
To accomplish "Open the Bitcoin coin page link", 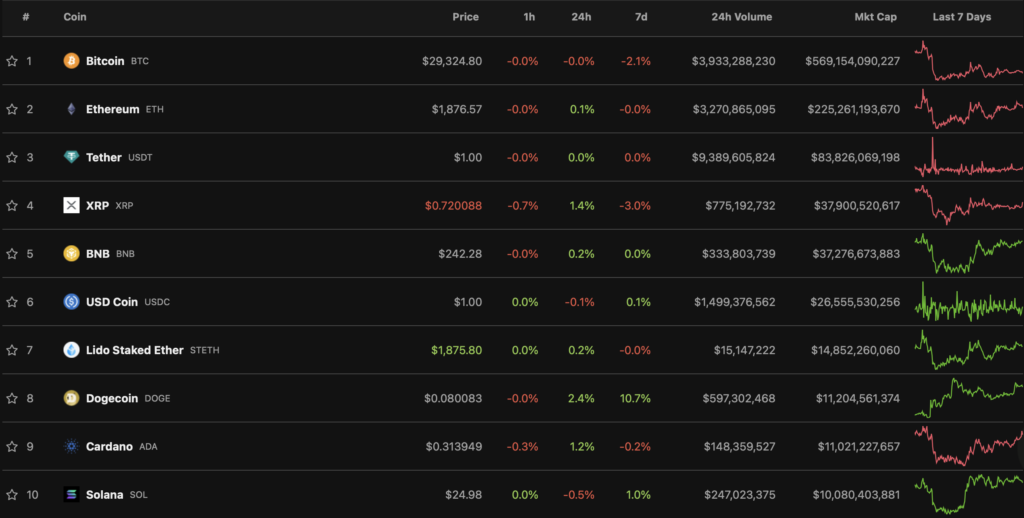I will tap(105, 61).
